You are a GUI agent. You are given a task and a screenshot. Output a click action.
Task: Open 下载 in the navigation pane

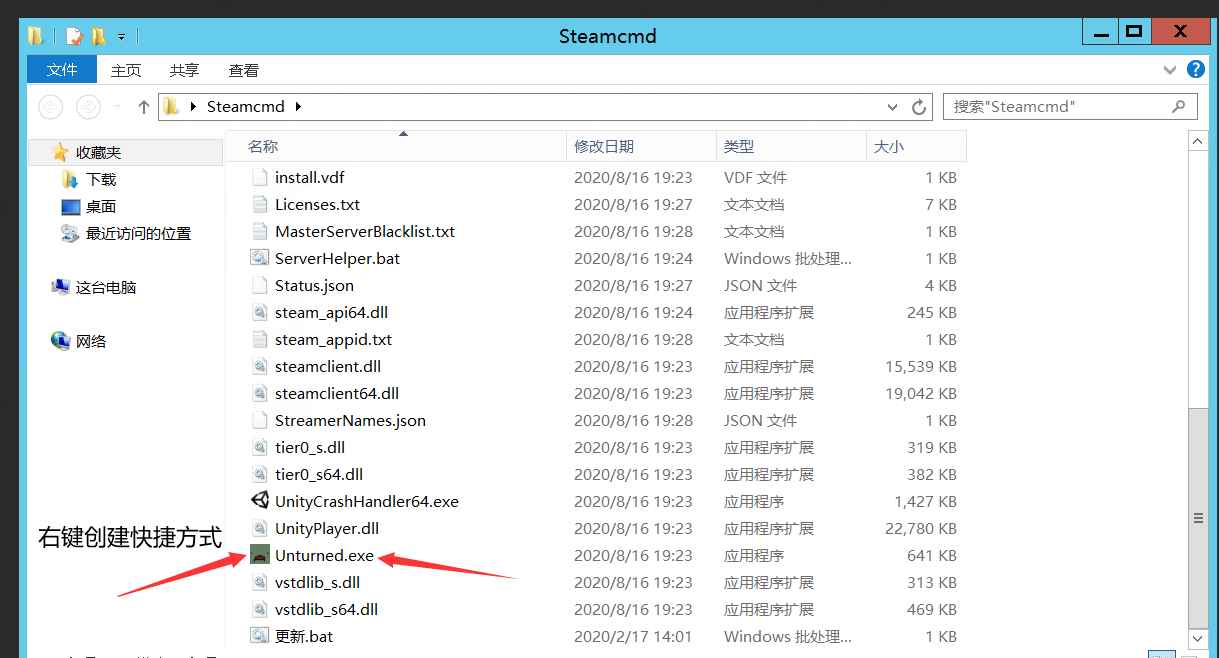101,180
